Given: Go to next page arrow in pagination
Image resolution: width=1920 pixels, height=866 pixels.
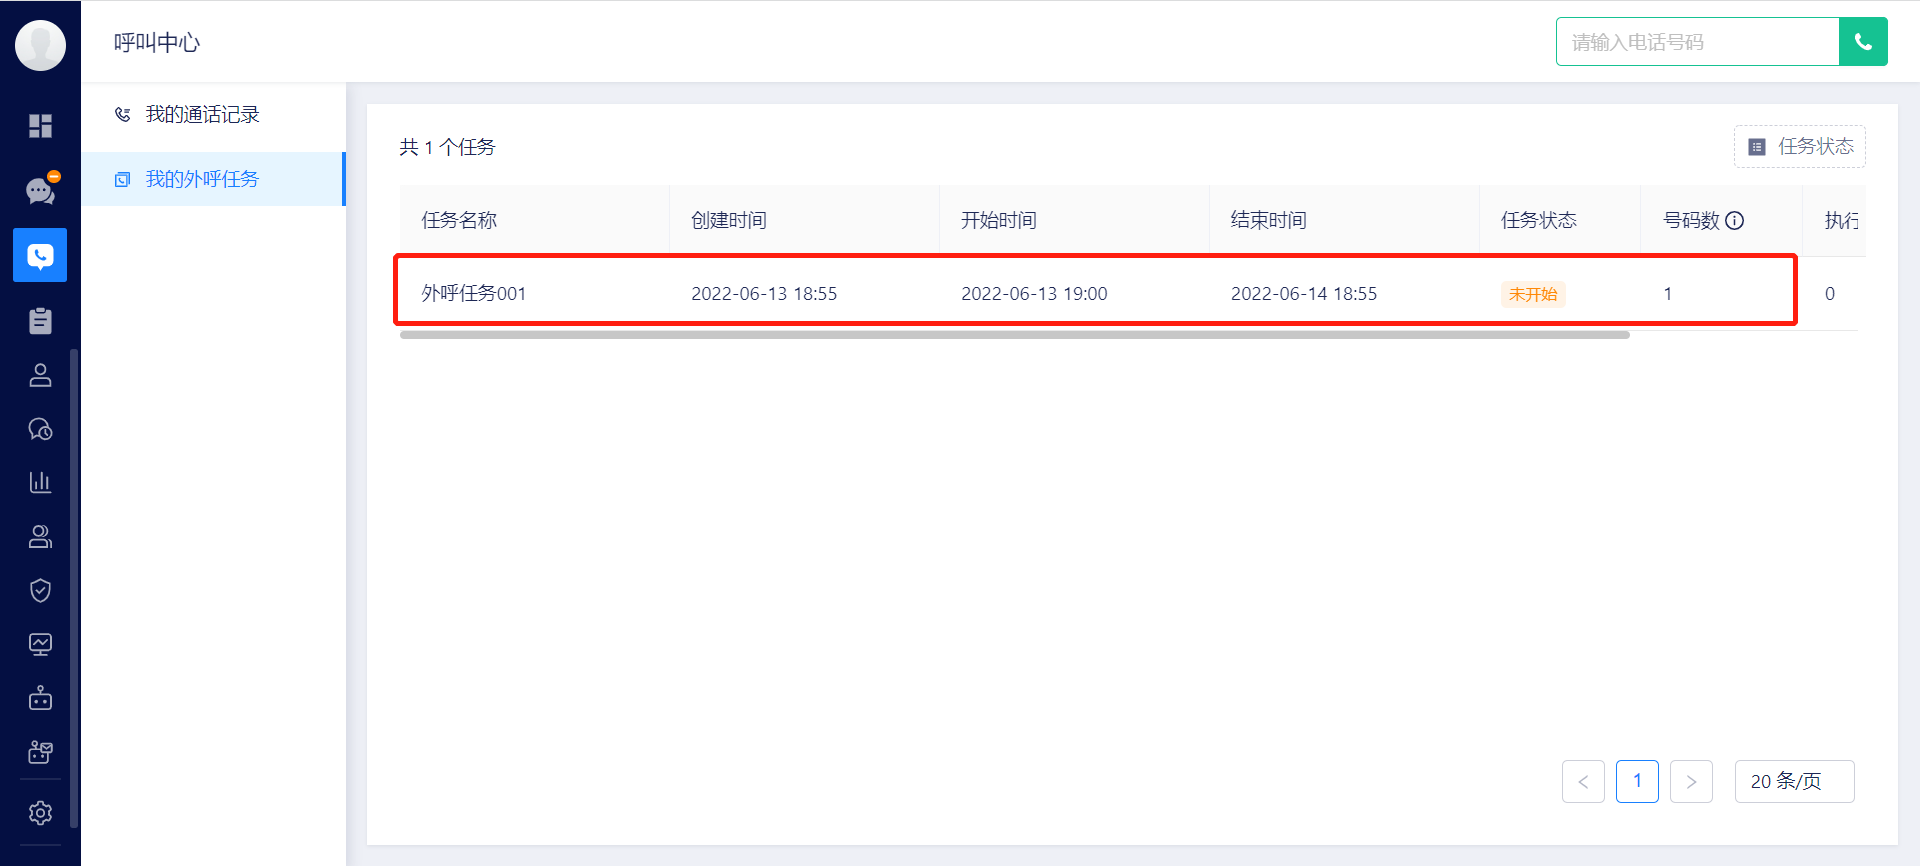Looking at the screenshot, I should 1691,781.
